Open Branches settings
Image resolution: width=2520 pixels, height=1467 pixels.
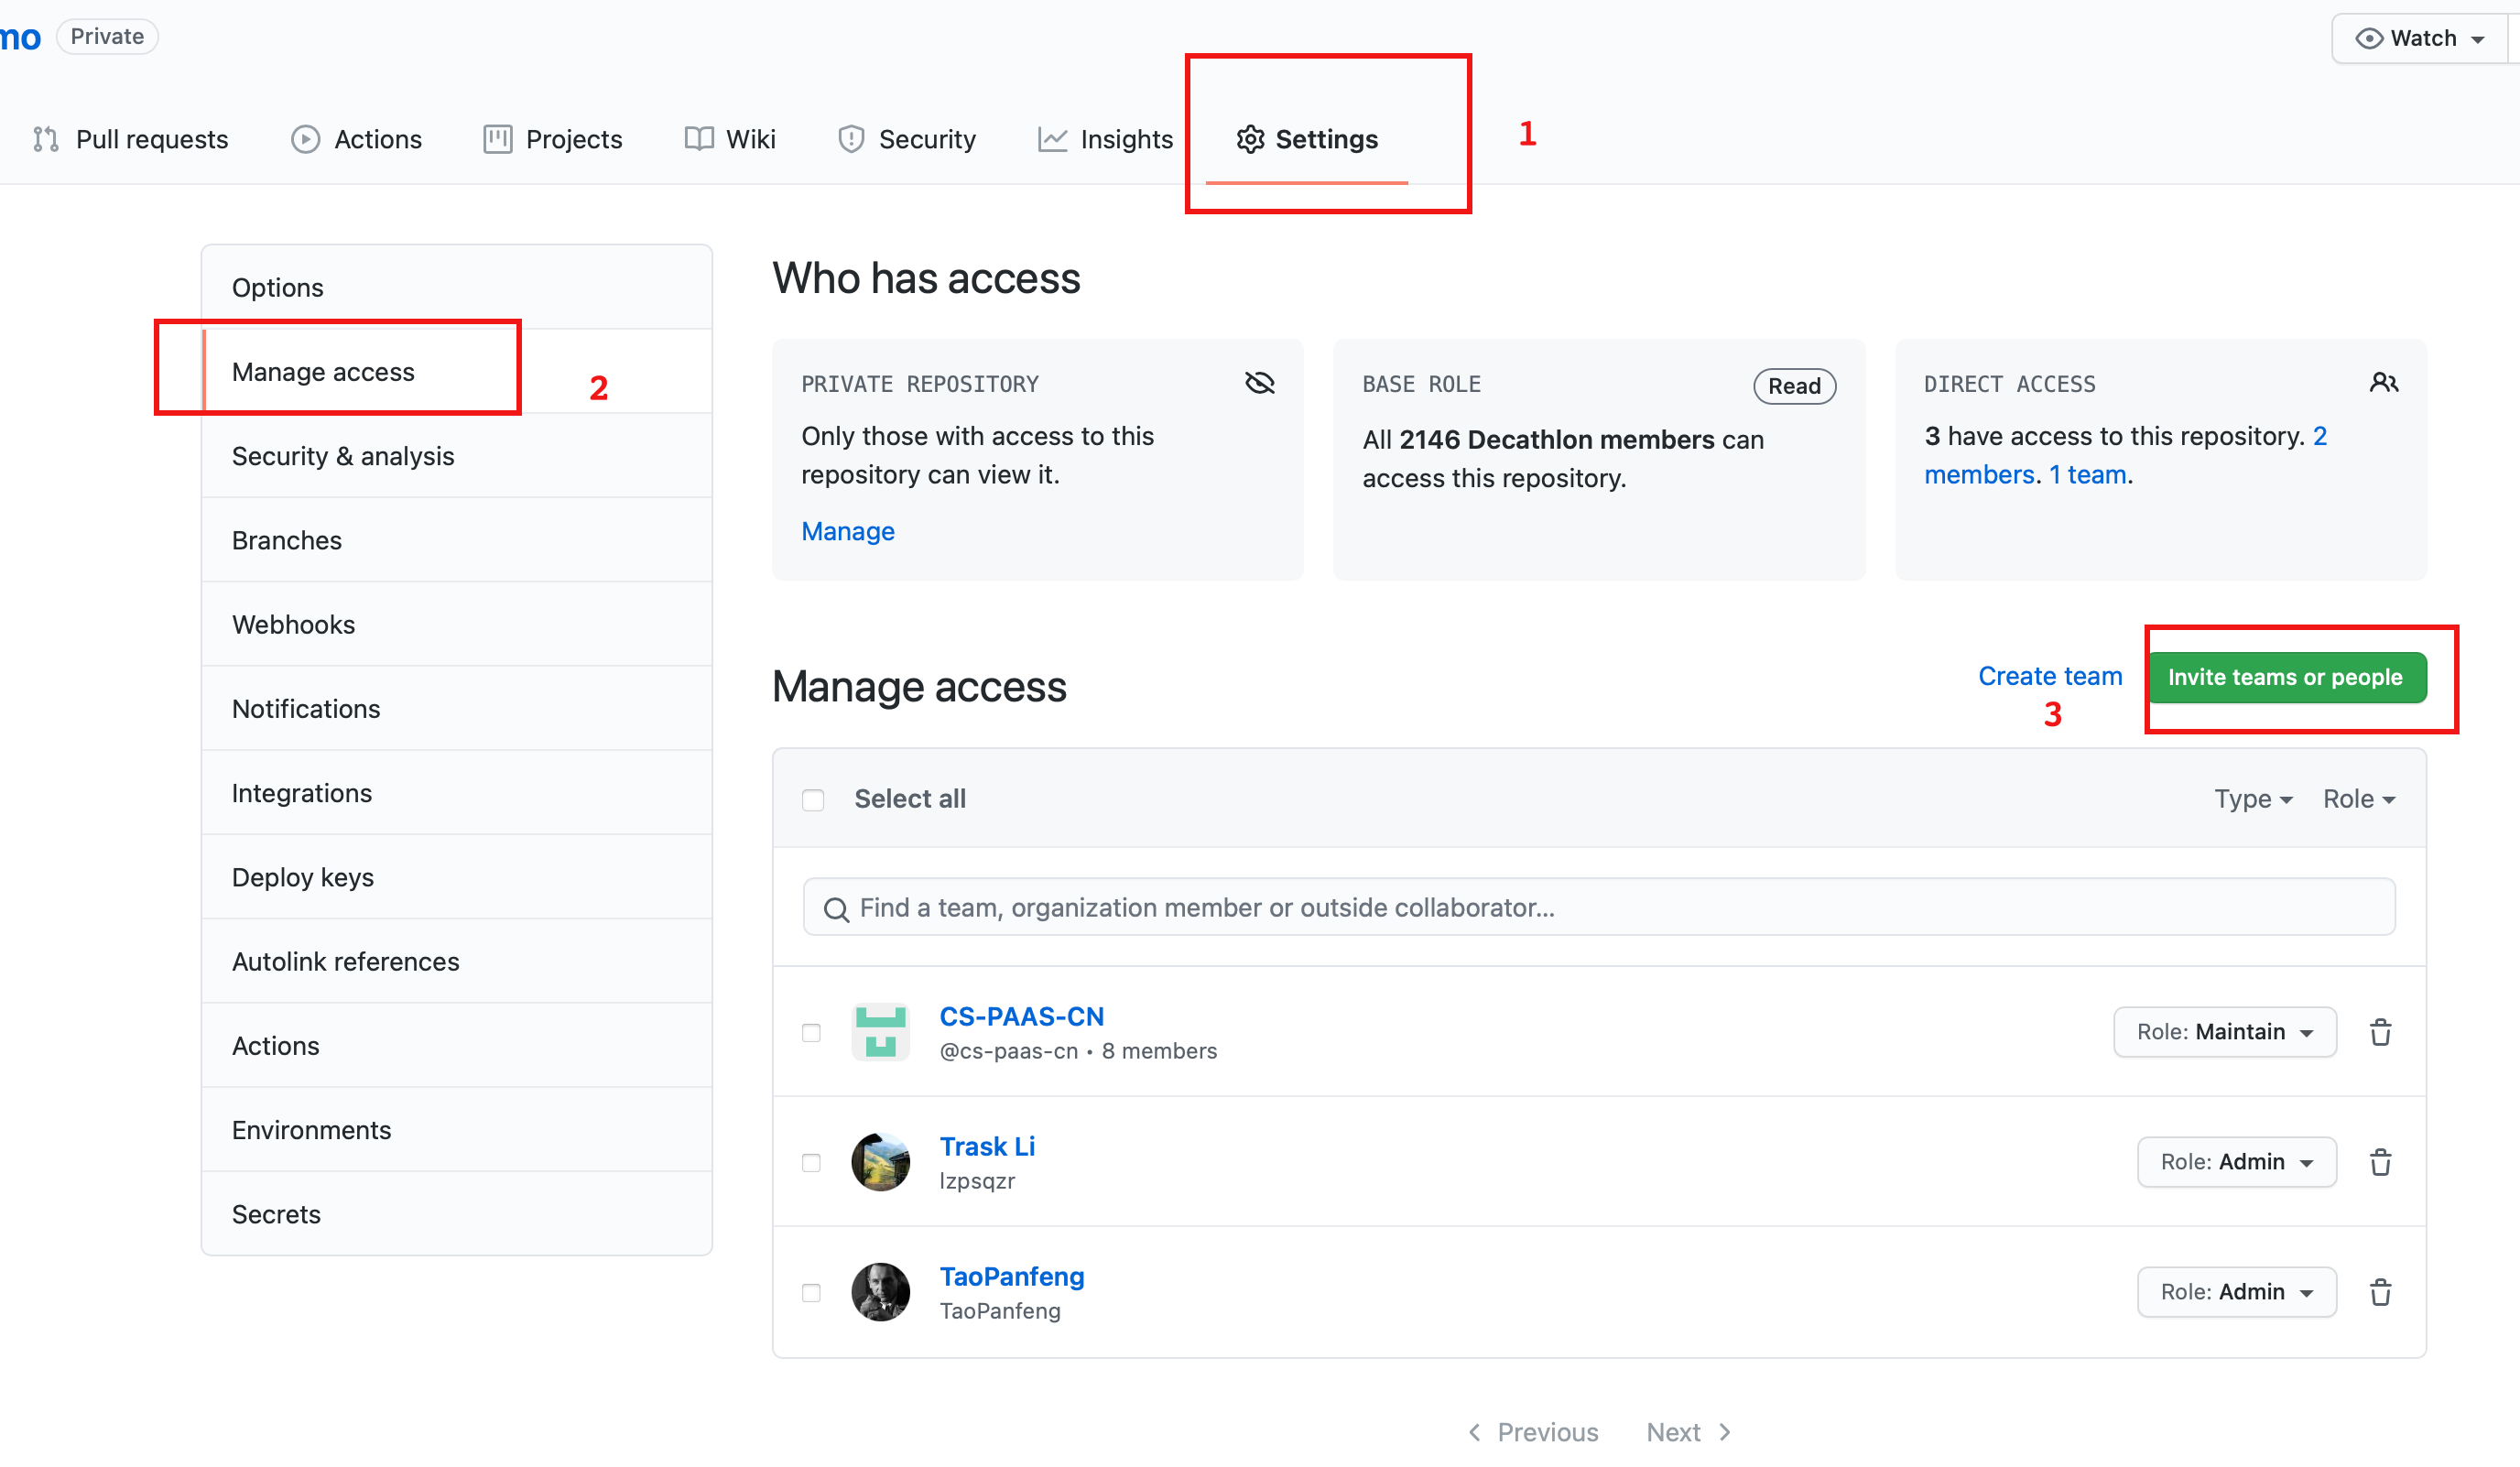pyautogui.click(x=457, y=540)
